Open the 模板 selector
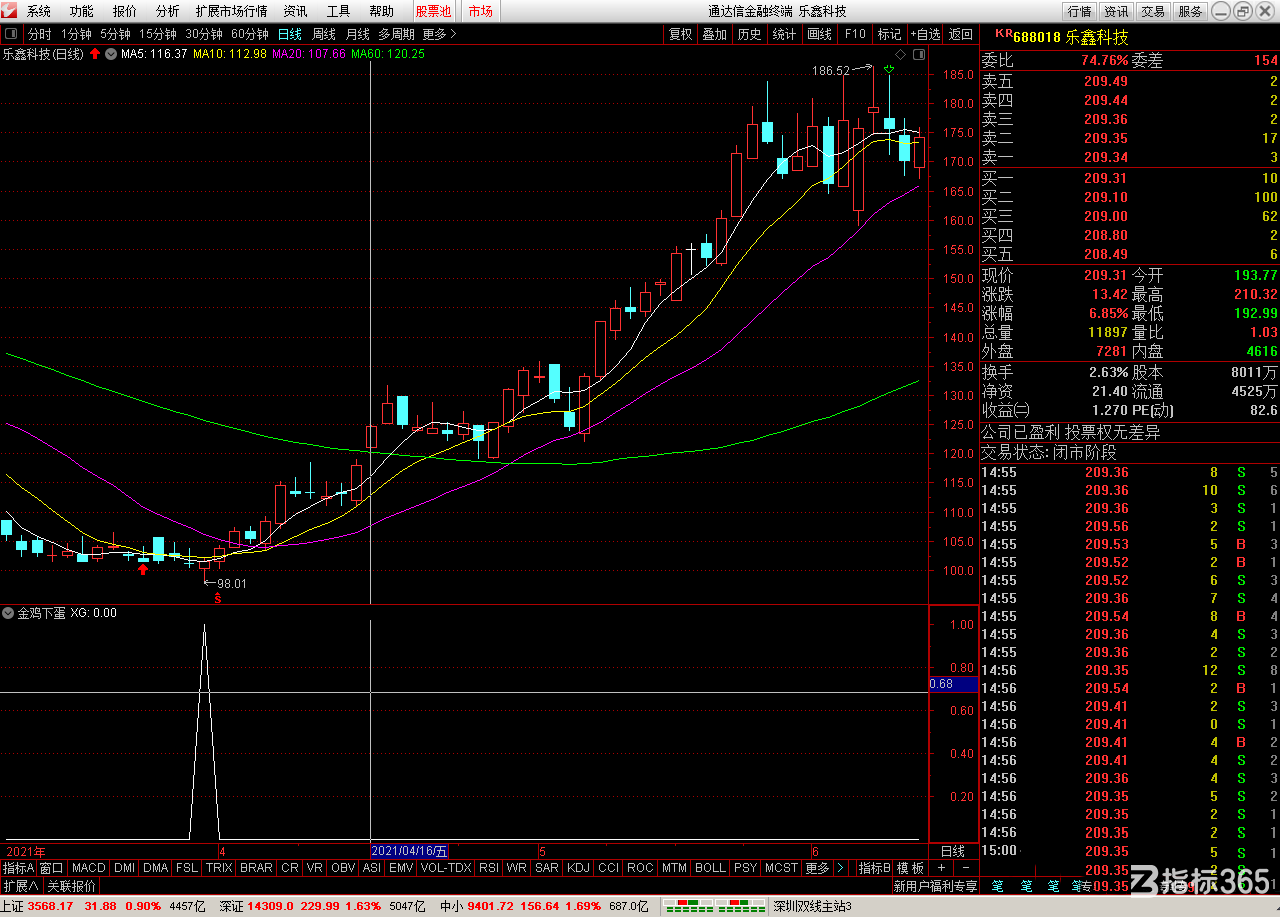The height and width of the screenshot is (918, 1280). coord(910,868)
